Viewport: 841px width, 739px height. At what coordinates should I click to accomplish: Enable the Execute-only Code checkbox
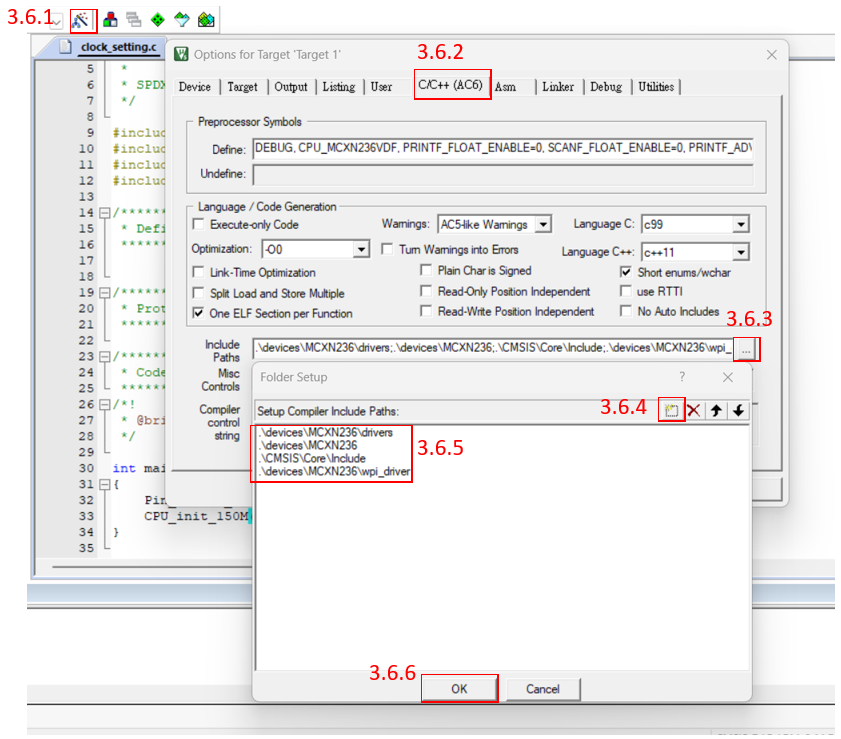coord(198,225)
